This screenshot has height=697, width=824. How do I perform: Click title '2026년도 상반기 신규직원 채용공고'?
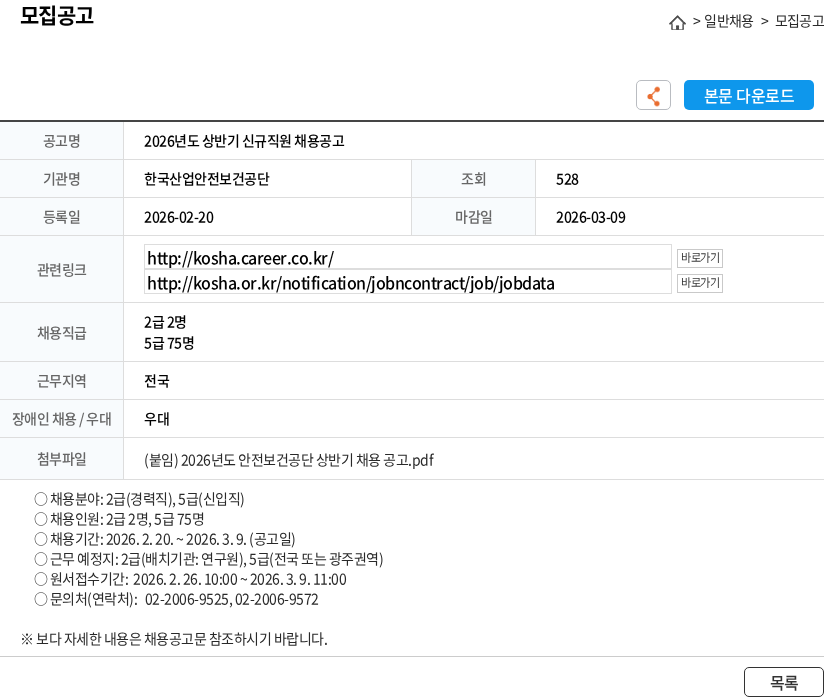244,141
